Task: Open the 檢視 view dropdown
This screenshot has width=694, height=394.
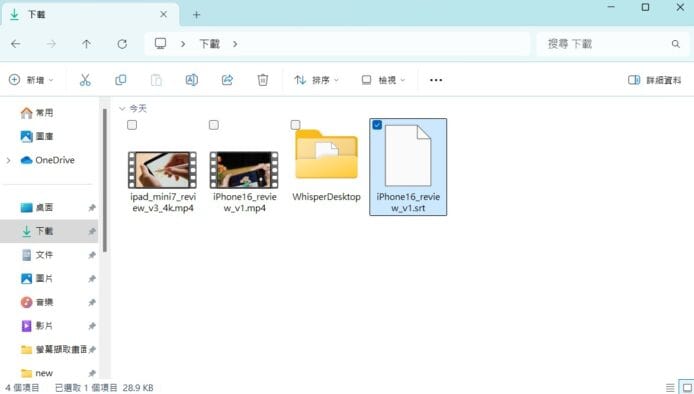Action: pos(383,80)
